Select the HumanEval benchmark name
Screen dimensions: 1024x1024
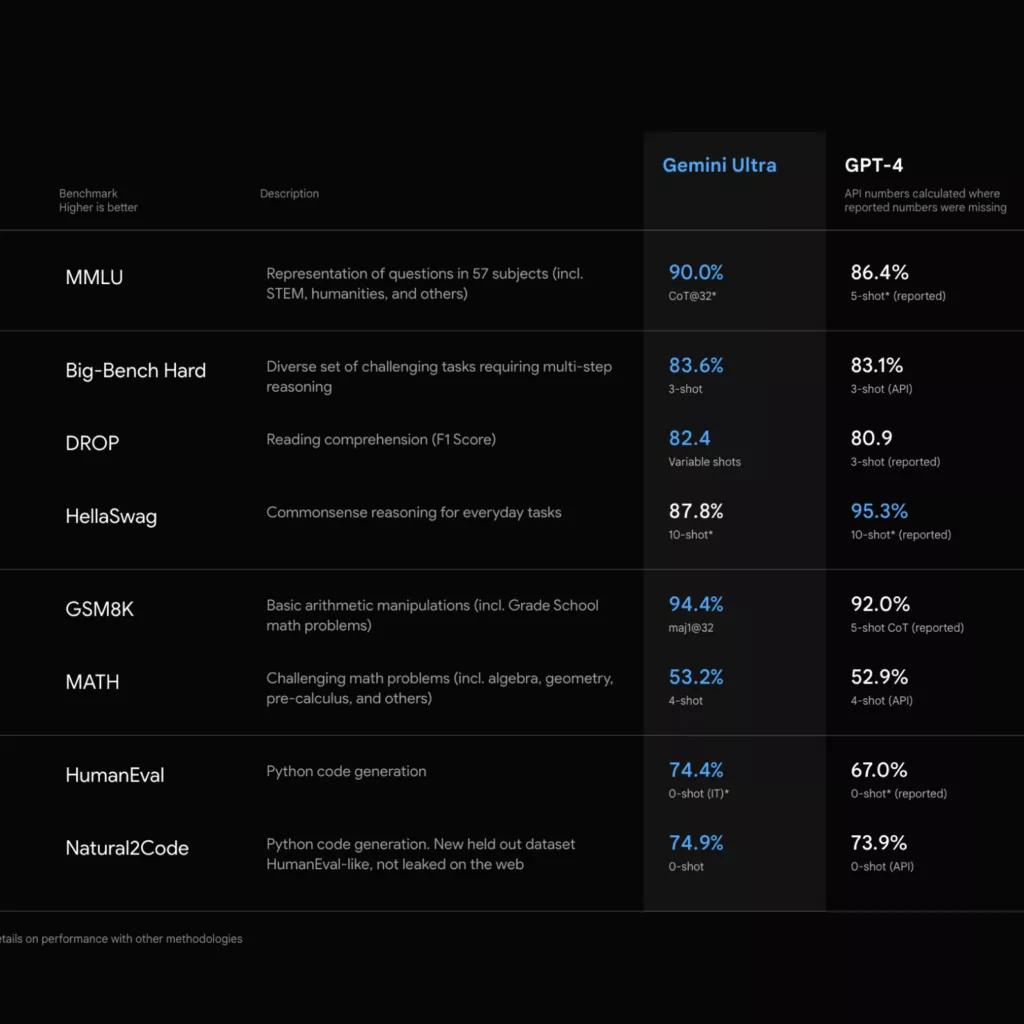(x=114, y=775)
